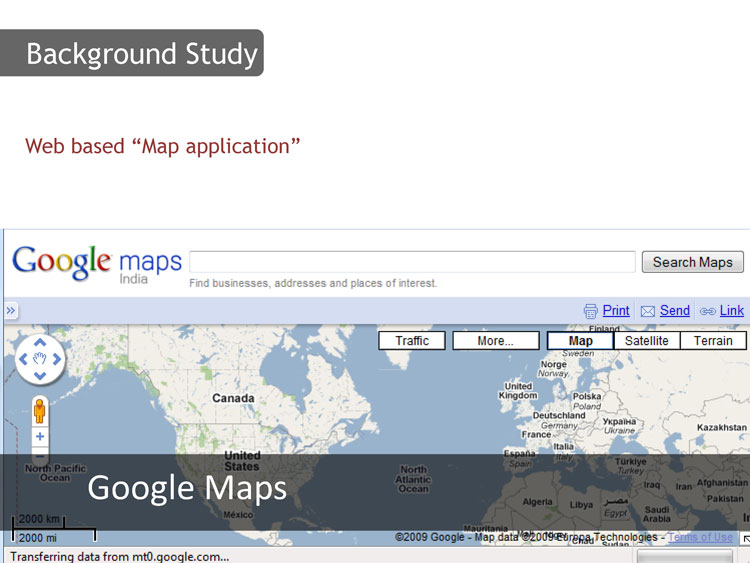Open the More... layers dropdown
This screenshot has width=750, height=563.
click(495, 341)
